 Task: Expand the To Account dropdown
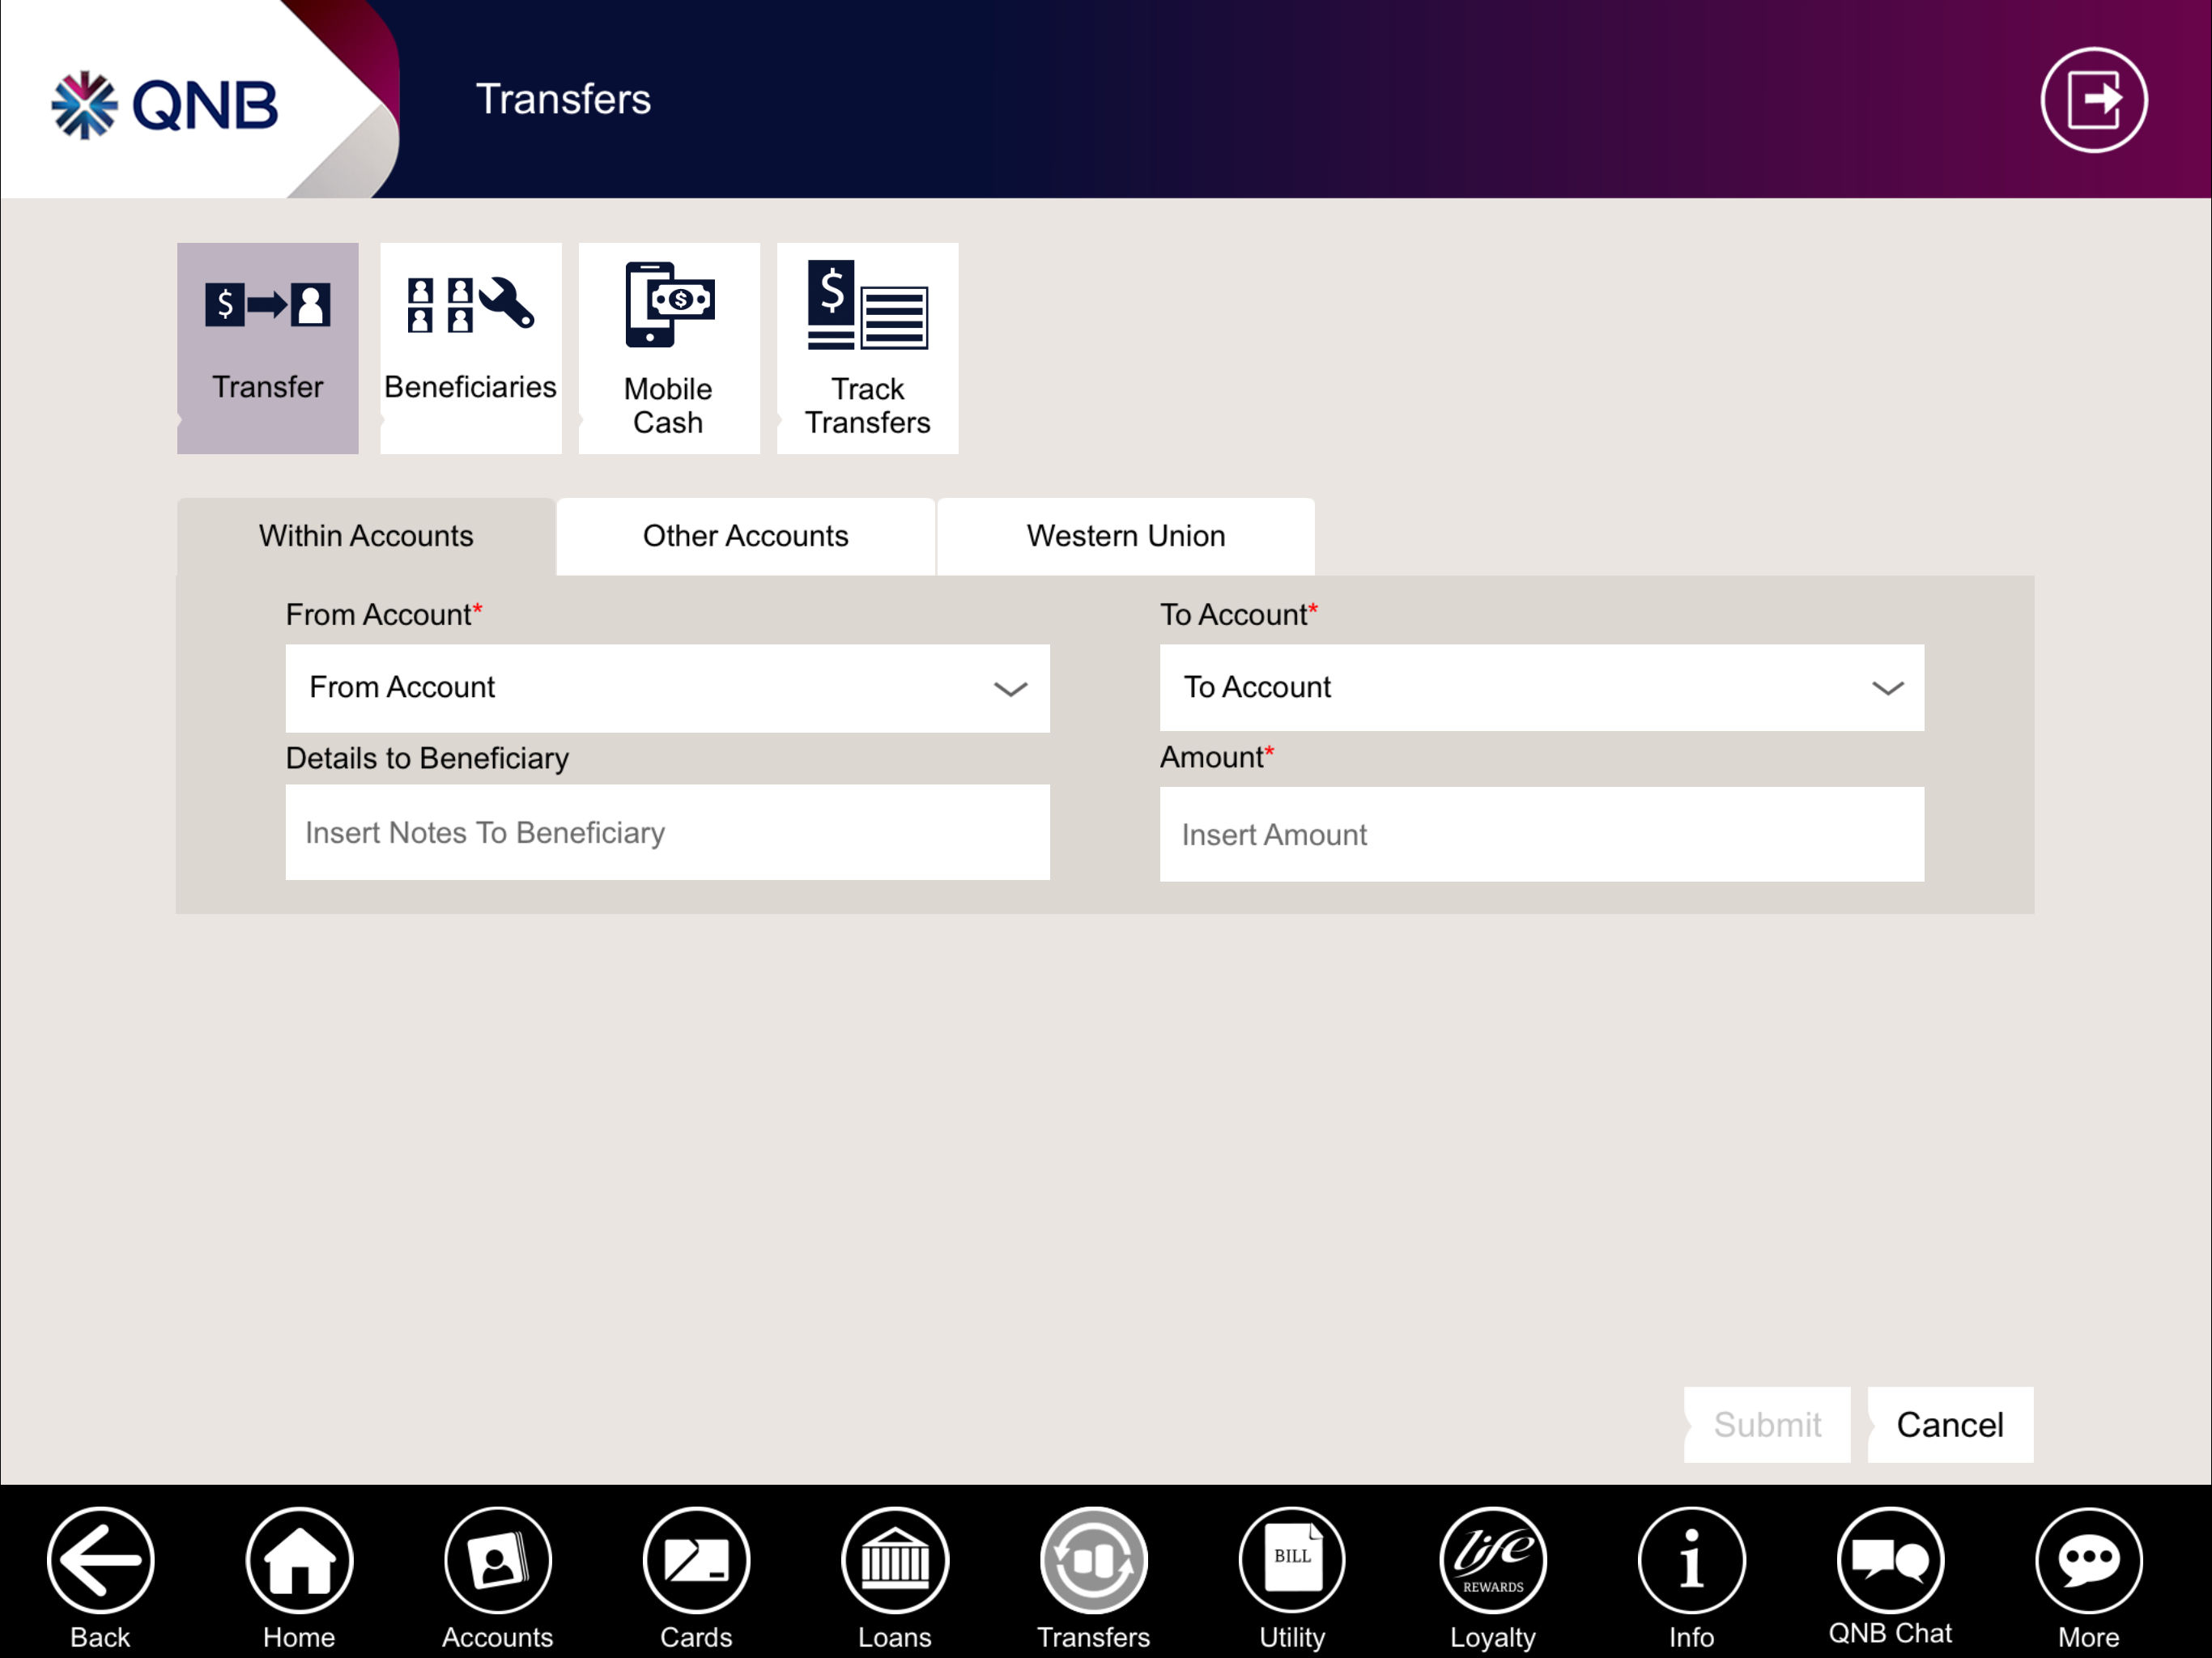coord(1541,688)
